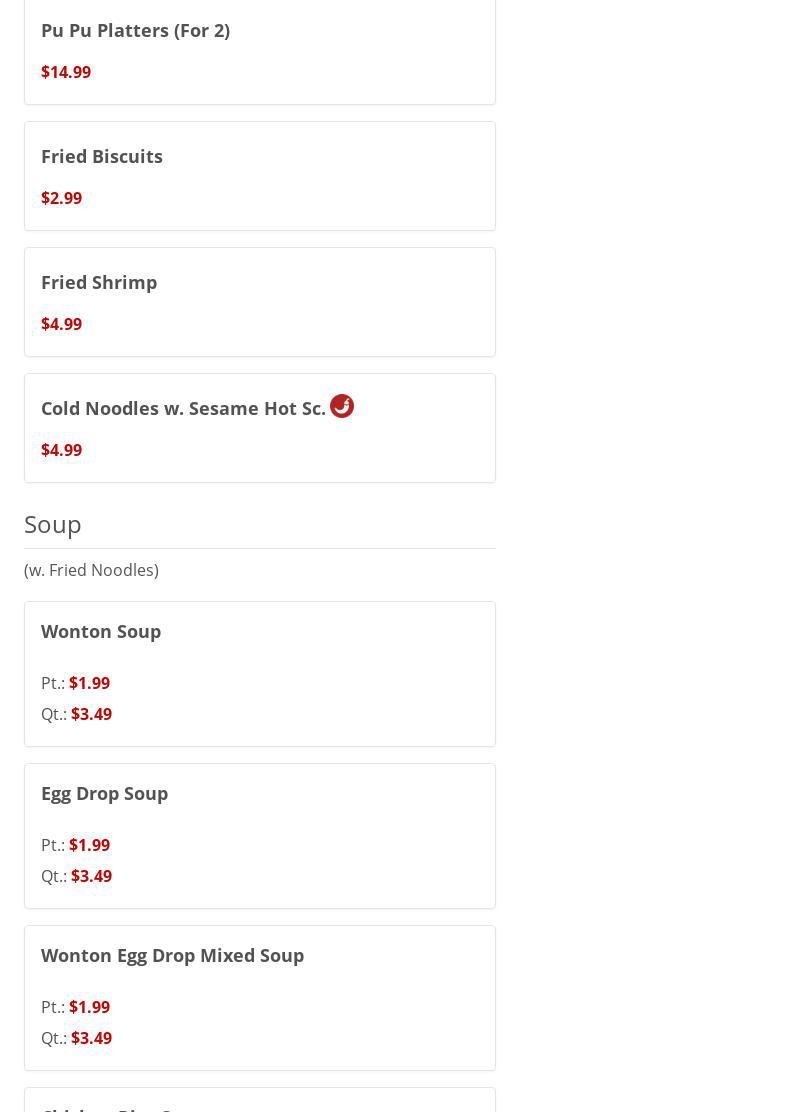Screen dimensions: 785x1112
Task: Click the $4.99 price under Cold Noodles
Action: coord(62,450)
